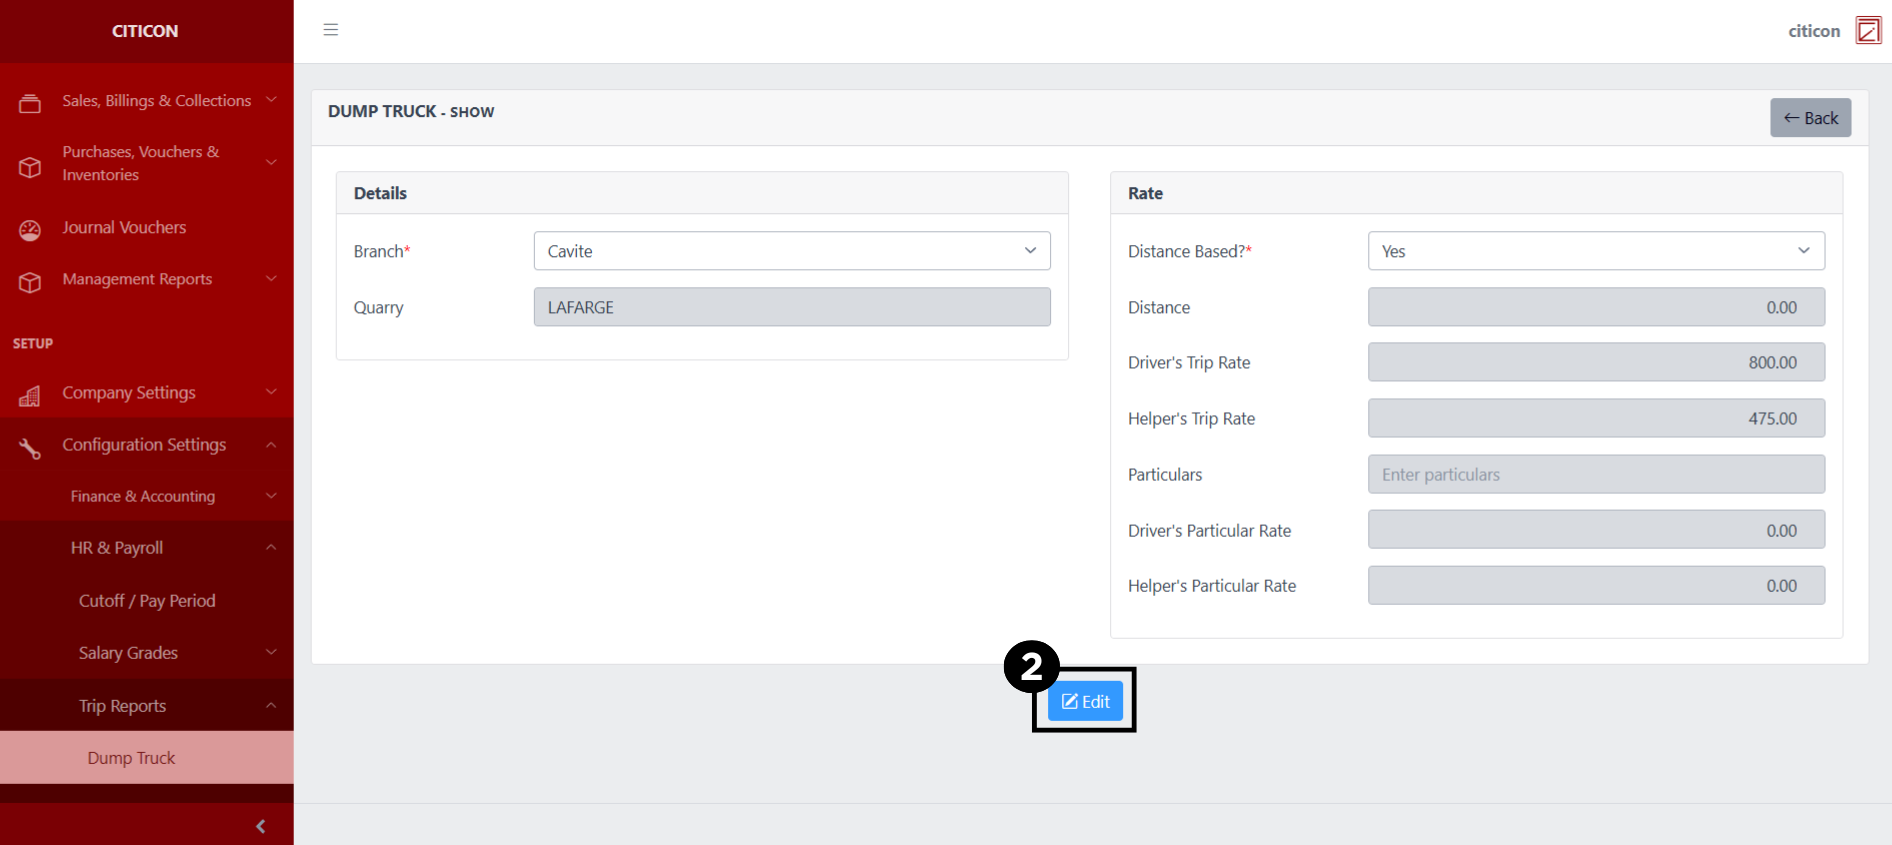Image resolution: width=1892 pixels, height=845 pixels.
Task: Expand the Salary Grades submenu
Action: coord(129,653)
